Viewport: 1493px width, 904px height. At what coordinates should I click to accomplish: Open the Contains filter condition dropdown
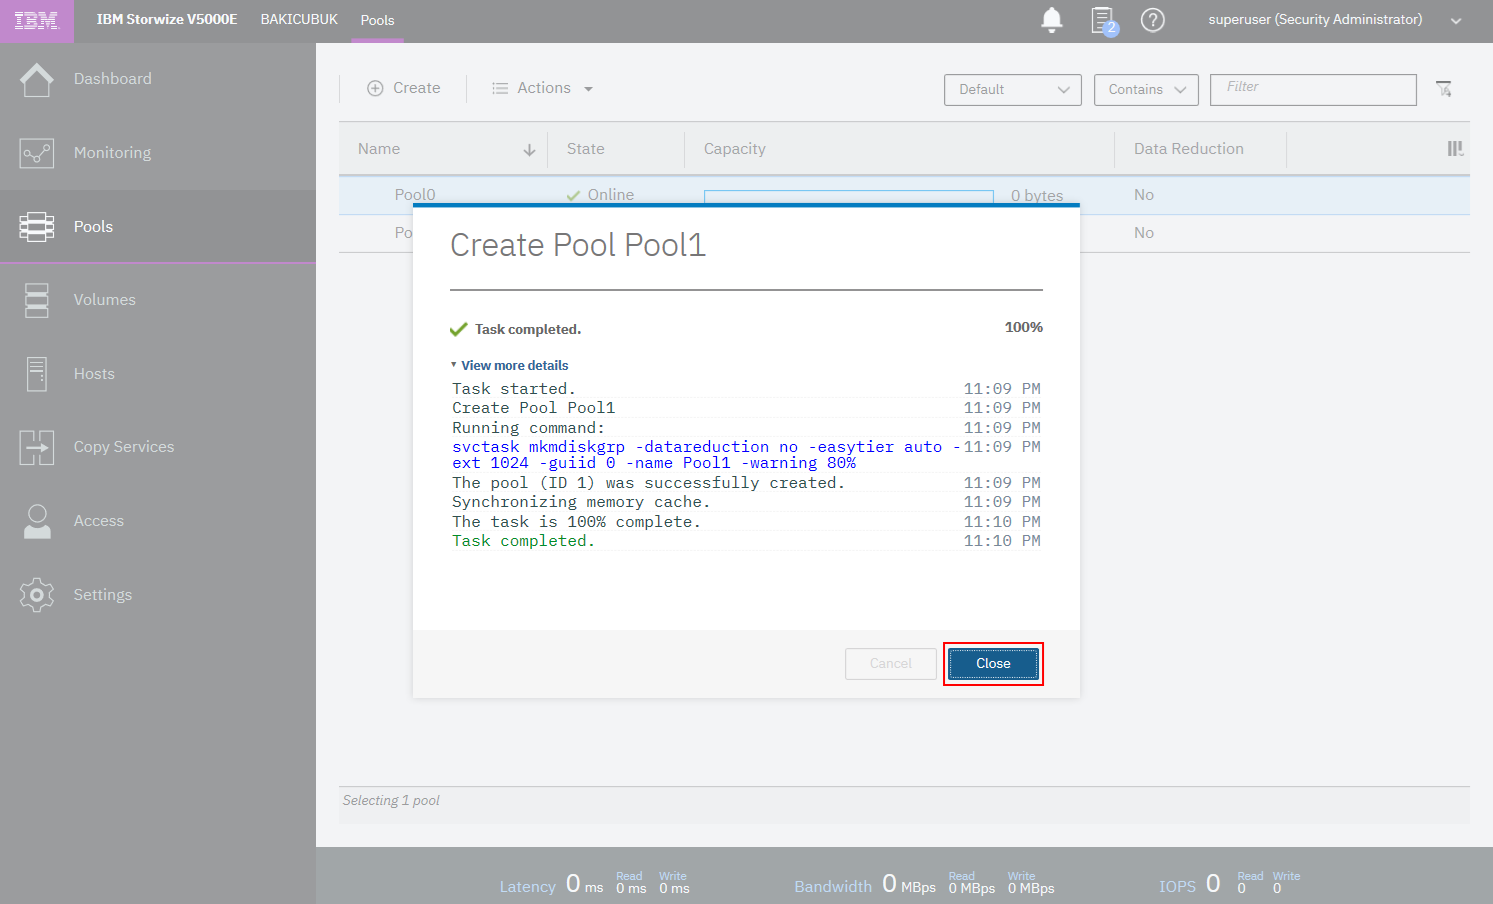pyautogui.click(x=1146, y=89)
